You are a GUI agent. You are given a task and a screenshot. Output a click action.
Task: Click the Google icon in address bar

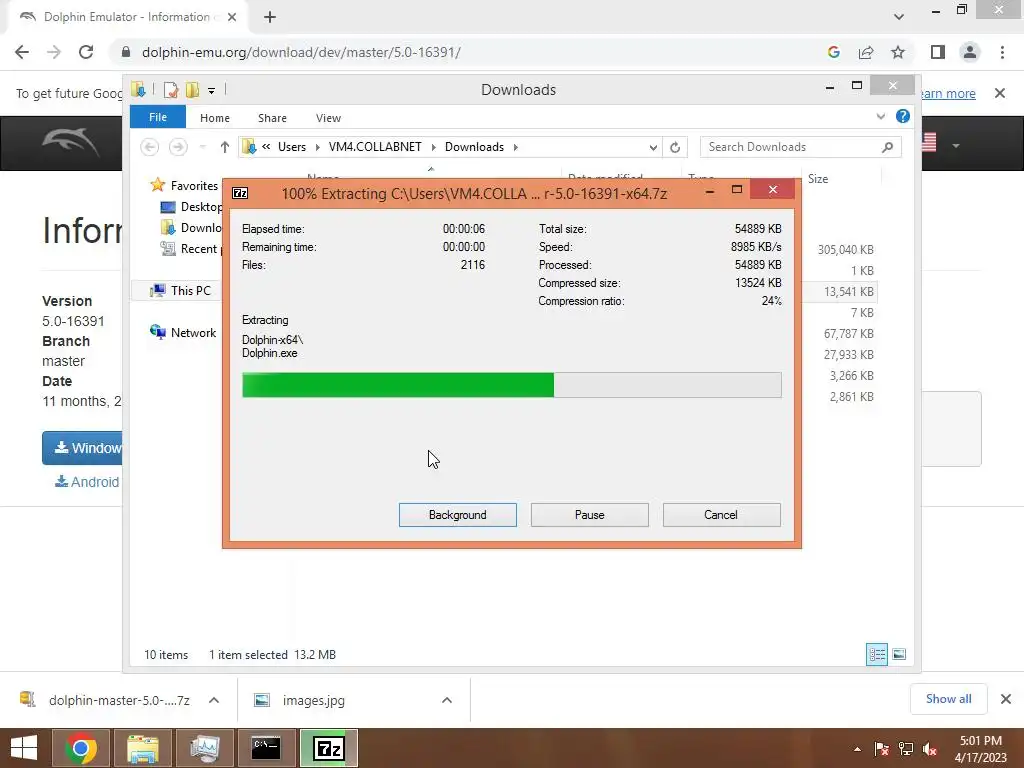(833, 52)
